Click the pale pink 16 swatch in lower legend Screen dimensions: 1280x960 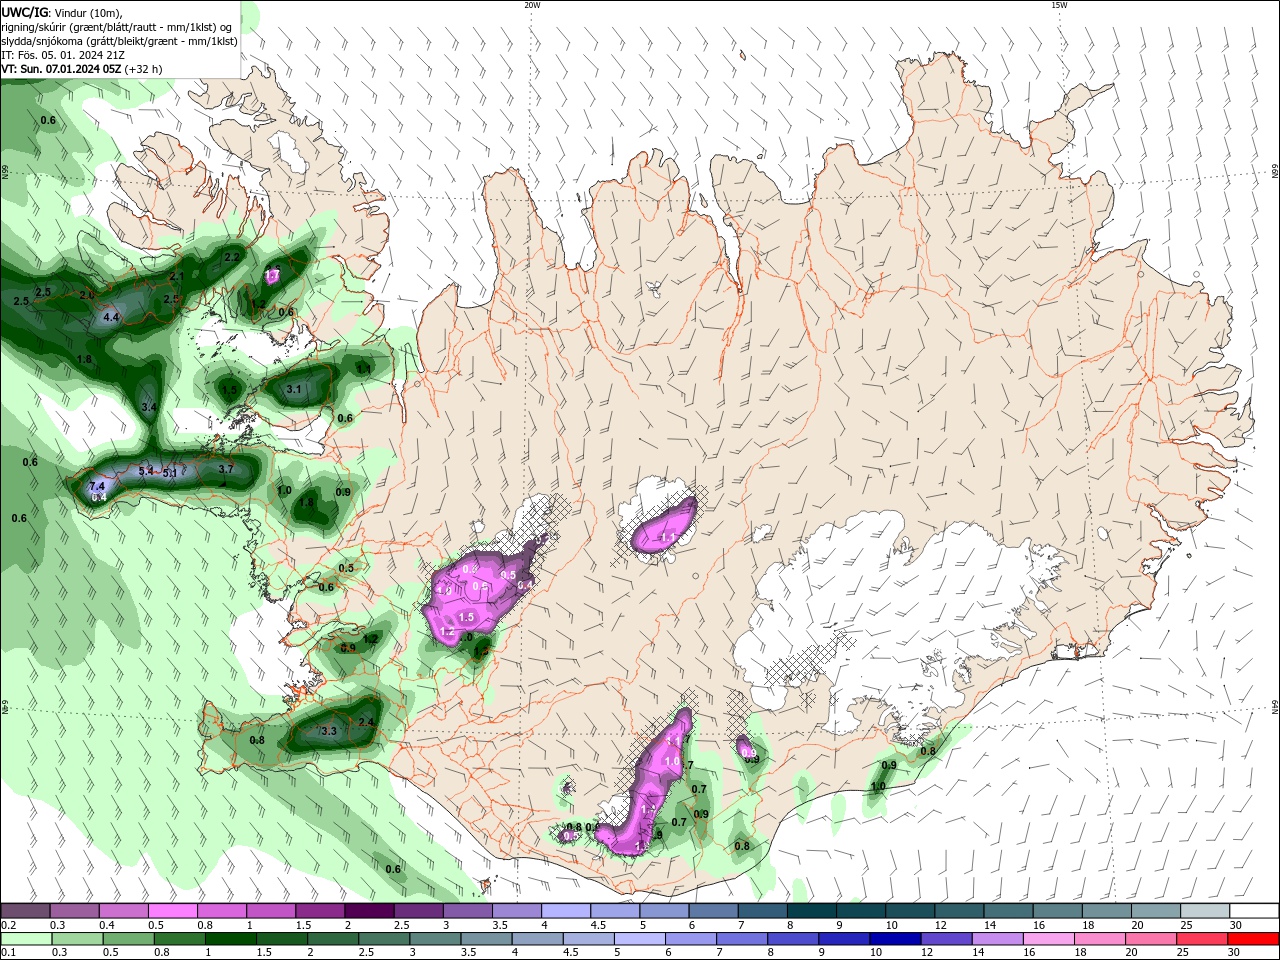coord(1048,939)
